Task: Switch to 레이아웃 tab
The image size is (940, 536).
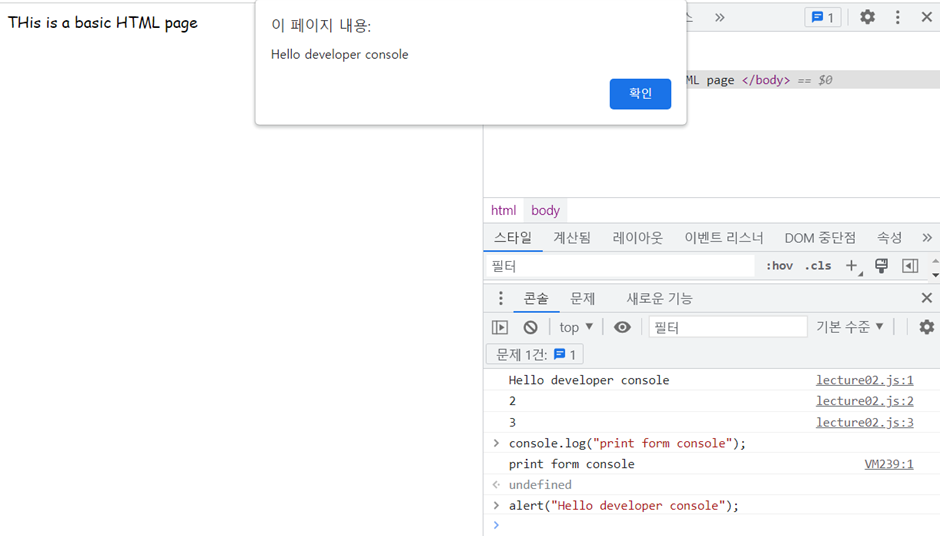Action: point(638,238)
